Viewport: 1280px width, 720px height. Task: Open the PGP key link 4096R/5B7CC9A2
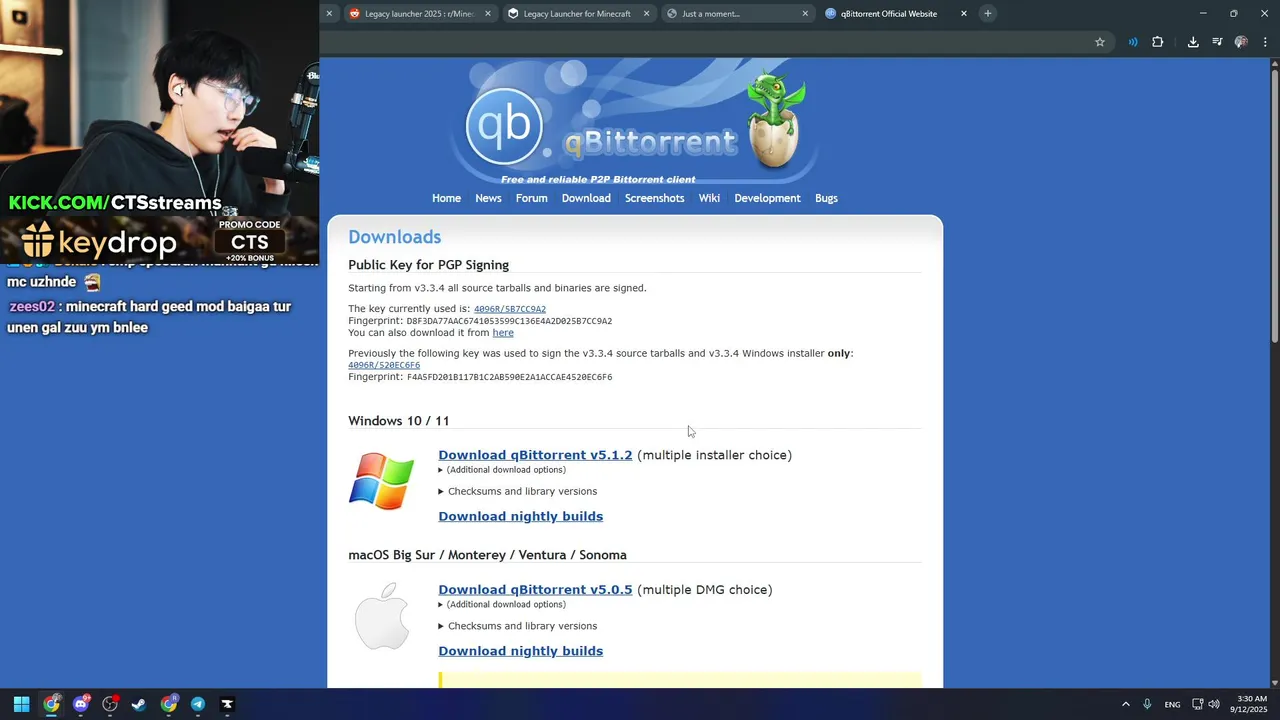(510, 309)
